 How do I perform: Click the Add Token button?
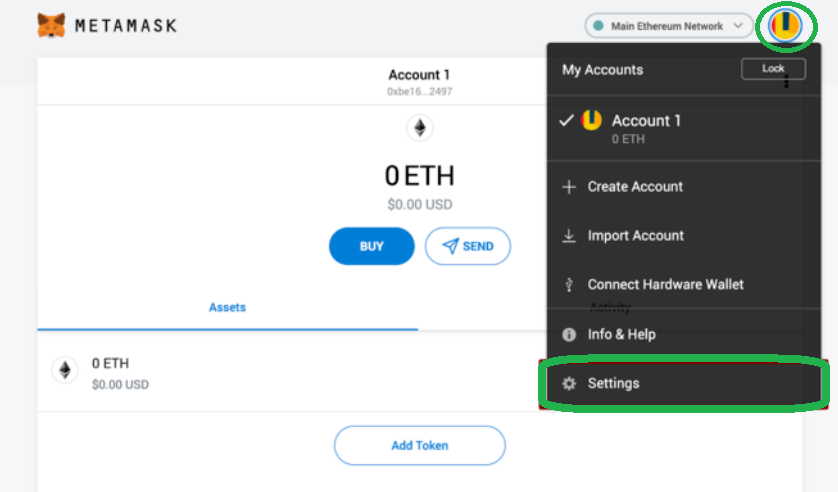click(x=420, y=446)
